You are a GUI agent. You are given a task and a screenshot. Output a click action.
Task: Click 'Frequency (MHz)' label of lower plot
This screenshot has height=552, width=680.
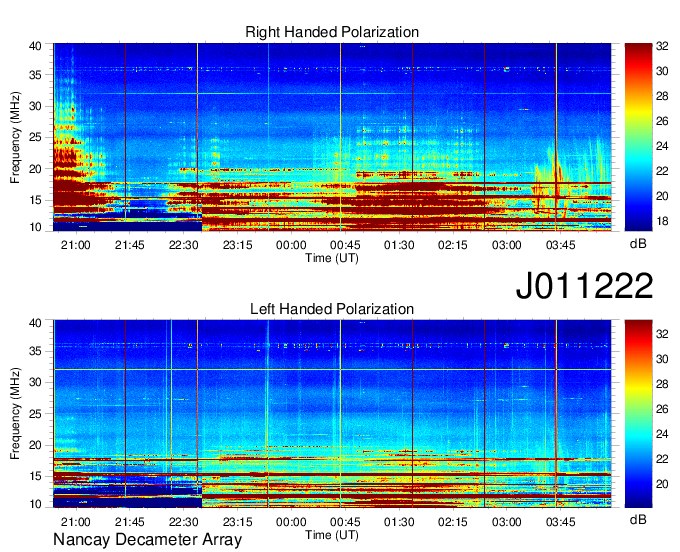[15, 414]
